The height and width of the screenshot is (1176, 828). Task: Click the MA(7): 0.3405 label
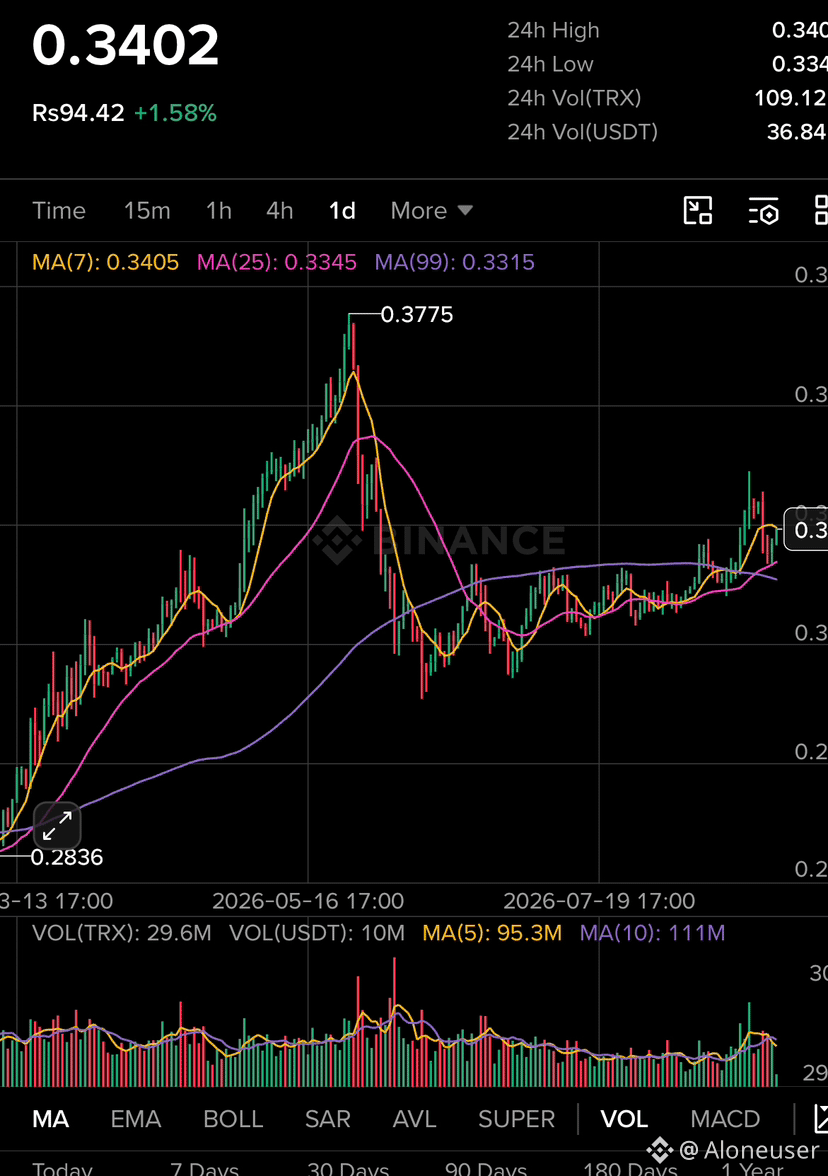[106, 262]
